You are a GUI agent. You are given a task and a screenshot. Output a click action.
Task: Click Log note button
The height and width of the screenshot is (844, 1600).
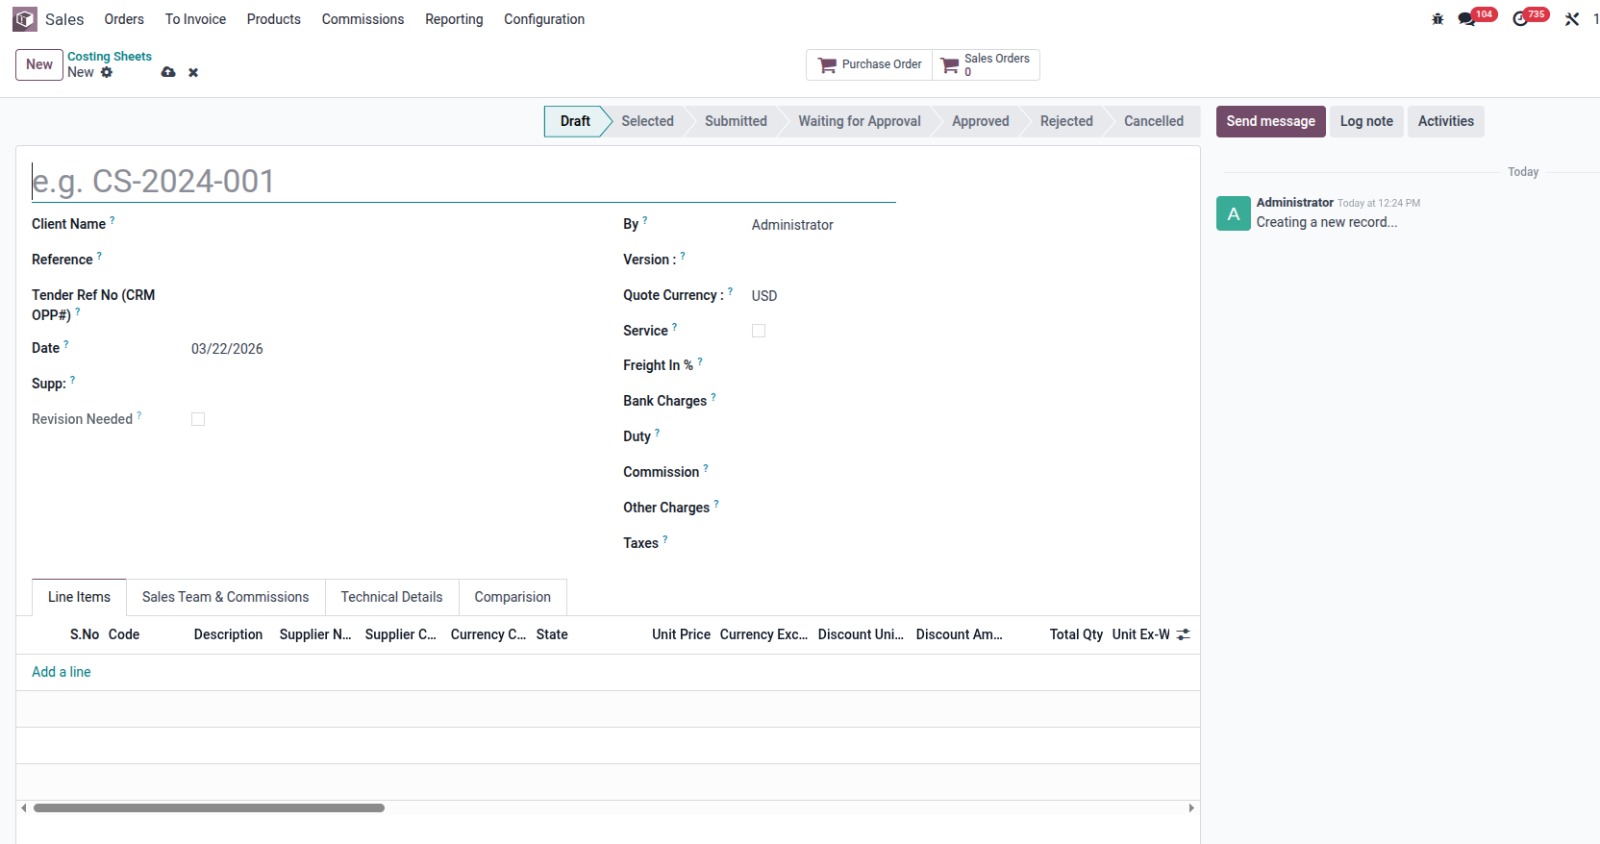tap(1366, 121)
